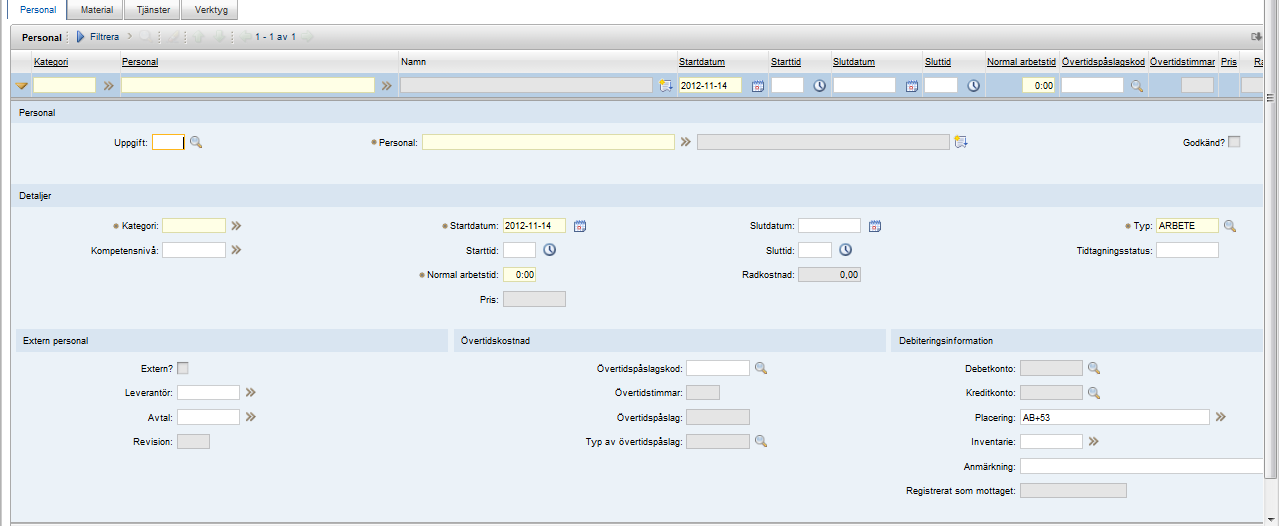This screenshot has width=1279, height=526.
Task: Sort by the Startdatum column header
Action: point(702,62)
